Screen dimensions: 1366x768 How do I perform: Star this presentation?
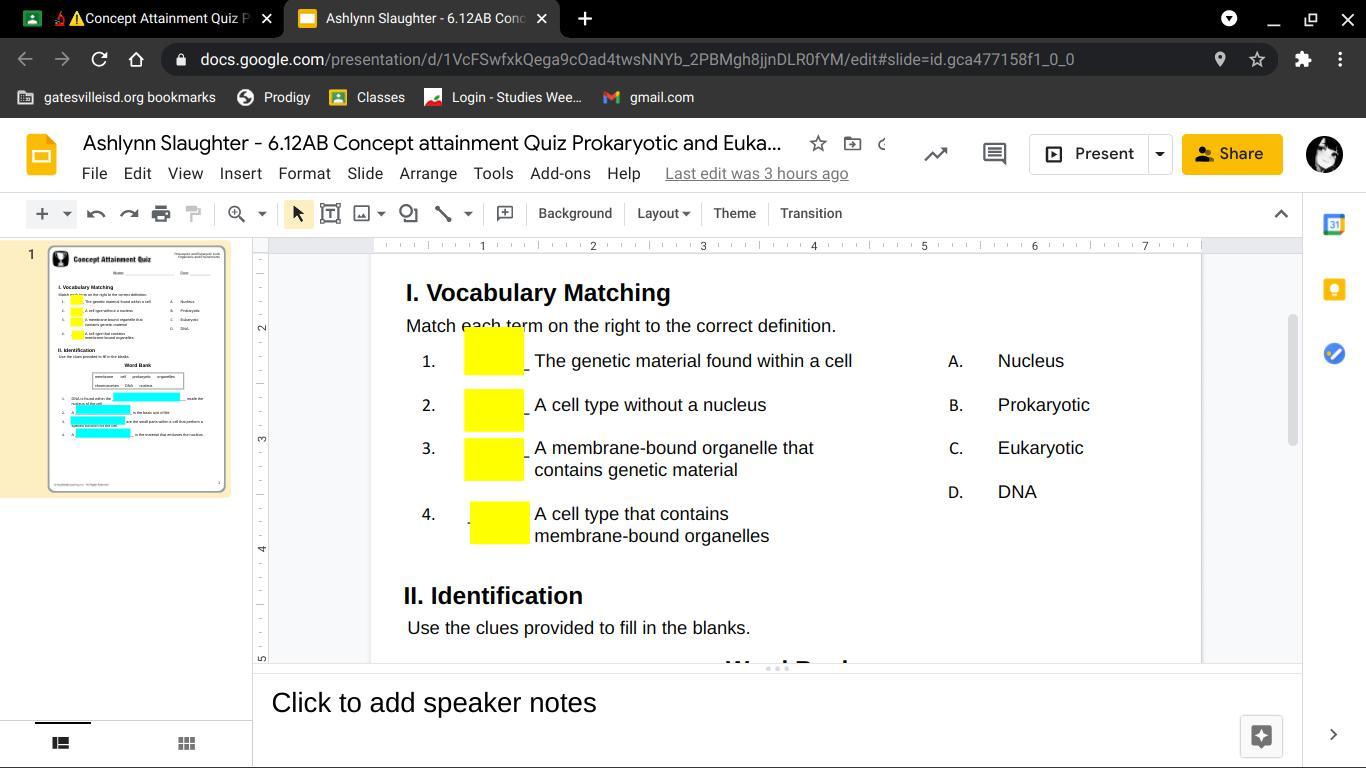coord(818,144)
